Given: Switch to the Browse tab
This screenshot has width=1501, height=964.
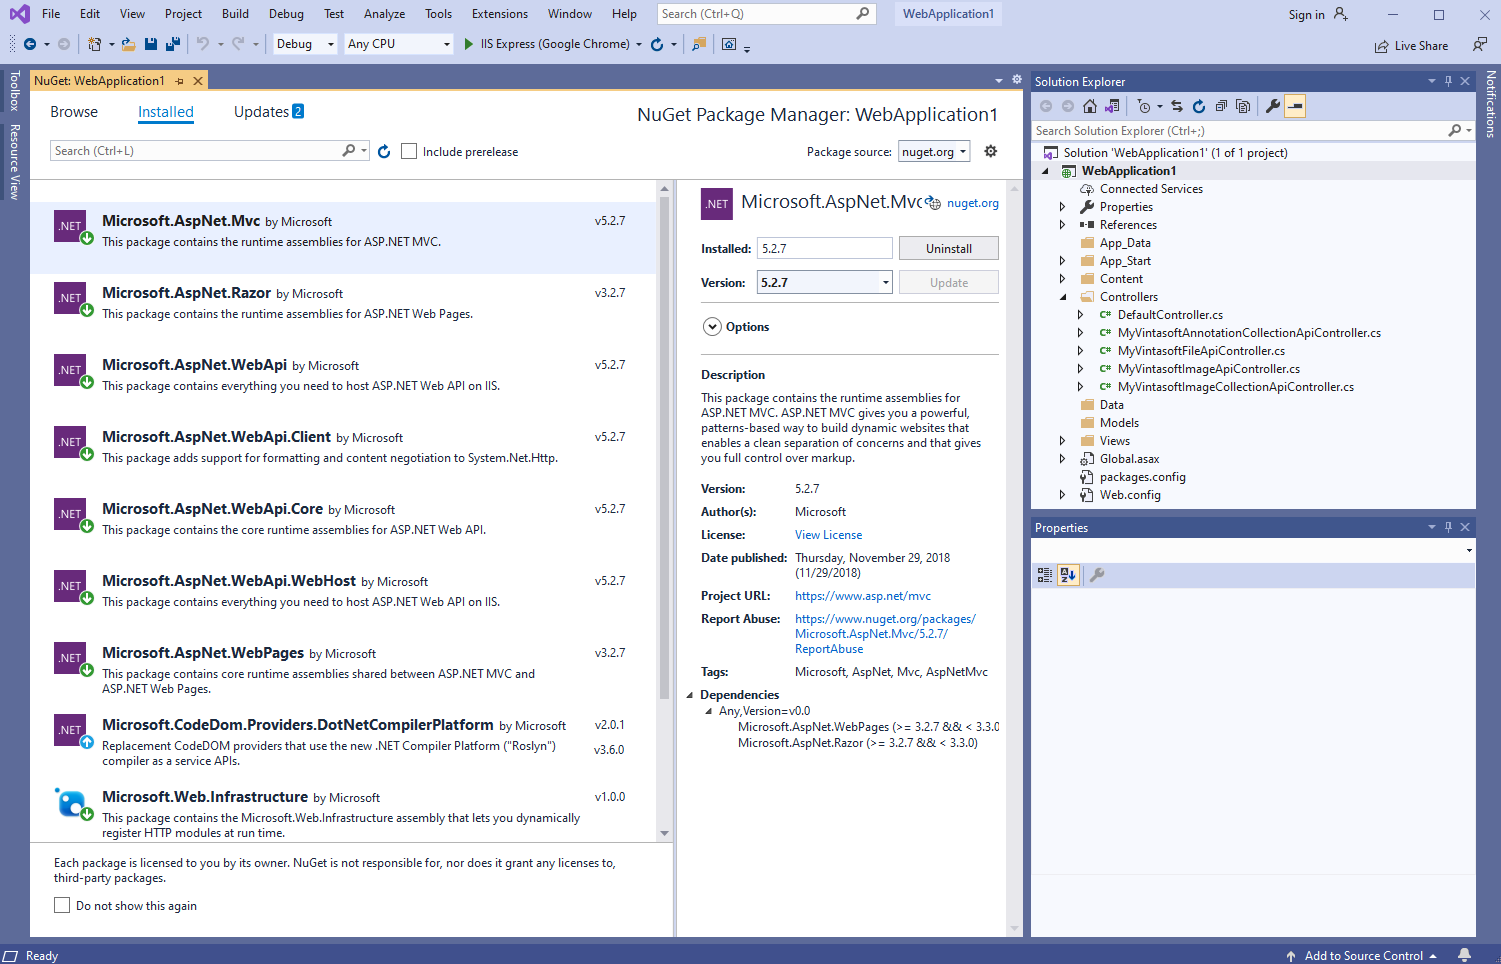Looking at the screenshot, I should [74, 112].
